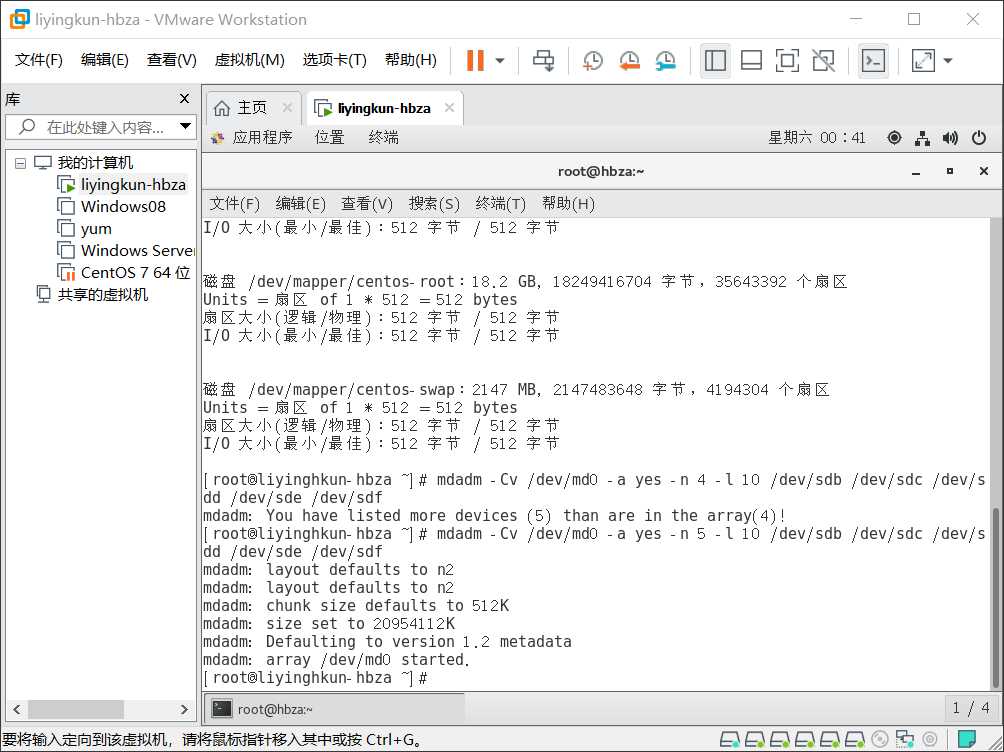Open the terminal 编辑(E) menu
The height and width of the screenshot is (752, 1004).
(300, 204)
